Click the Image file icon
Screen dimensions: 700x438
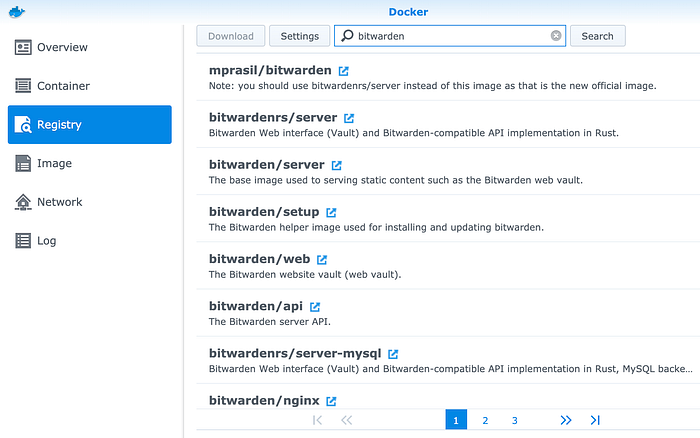[x=23, y=163]
